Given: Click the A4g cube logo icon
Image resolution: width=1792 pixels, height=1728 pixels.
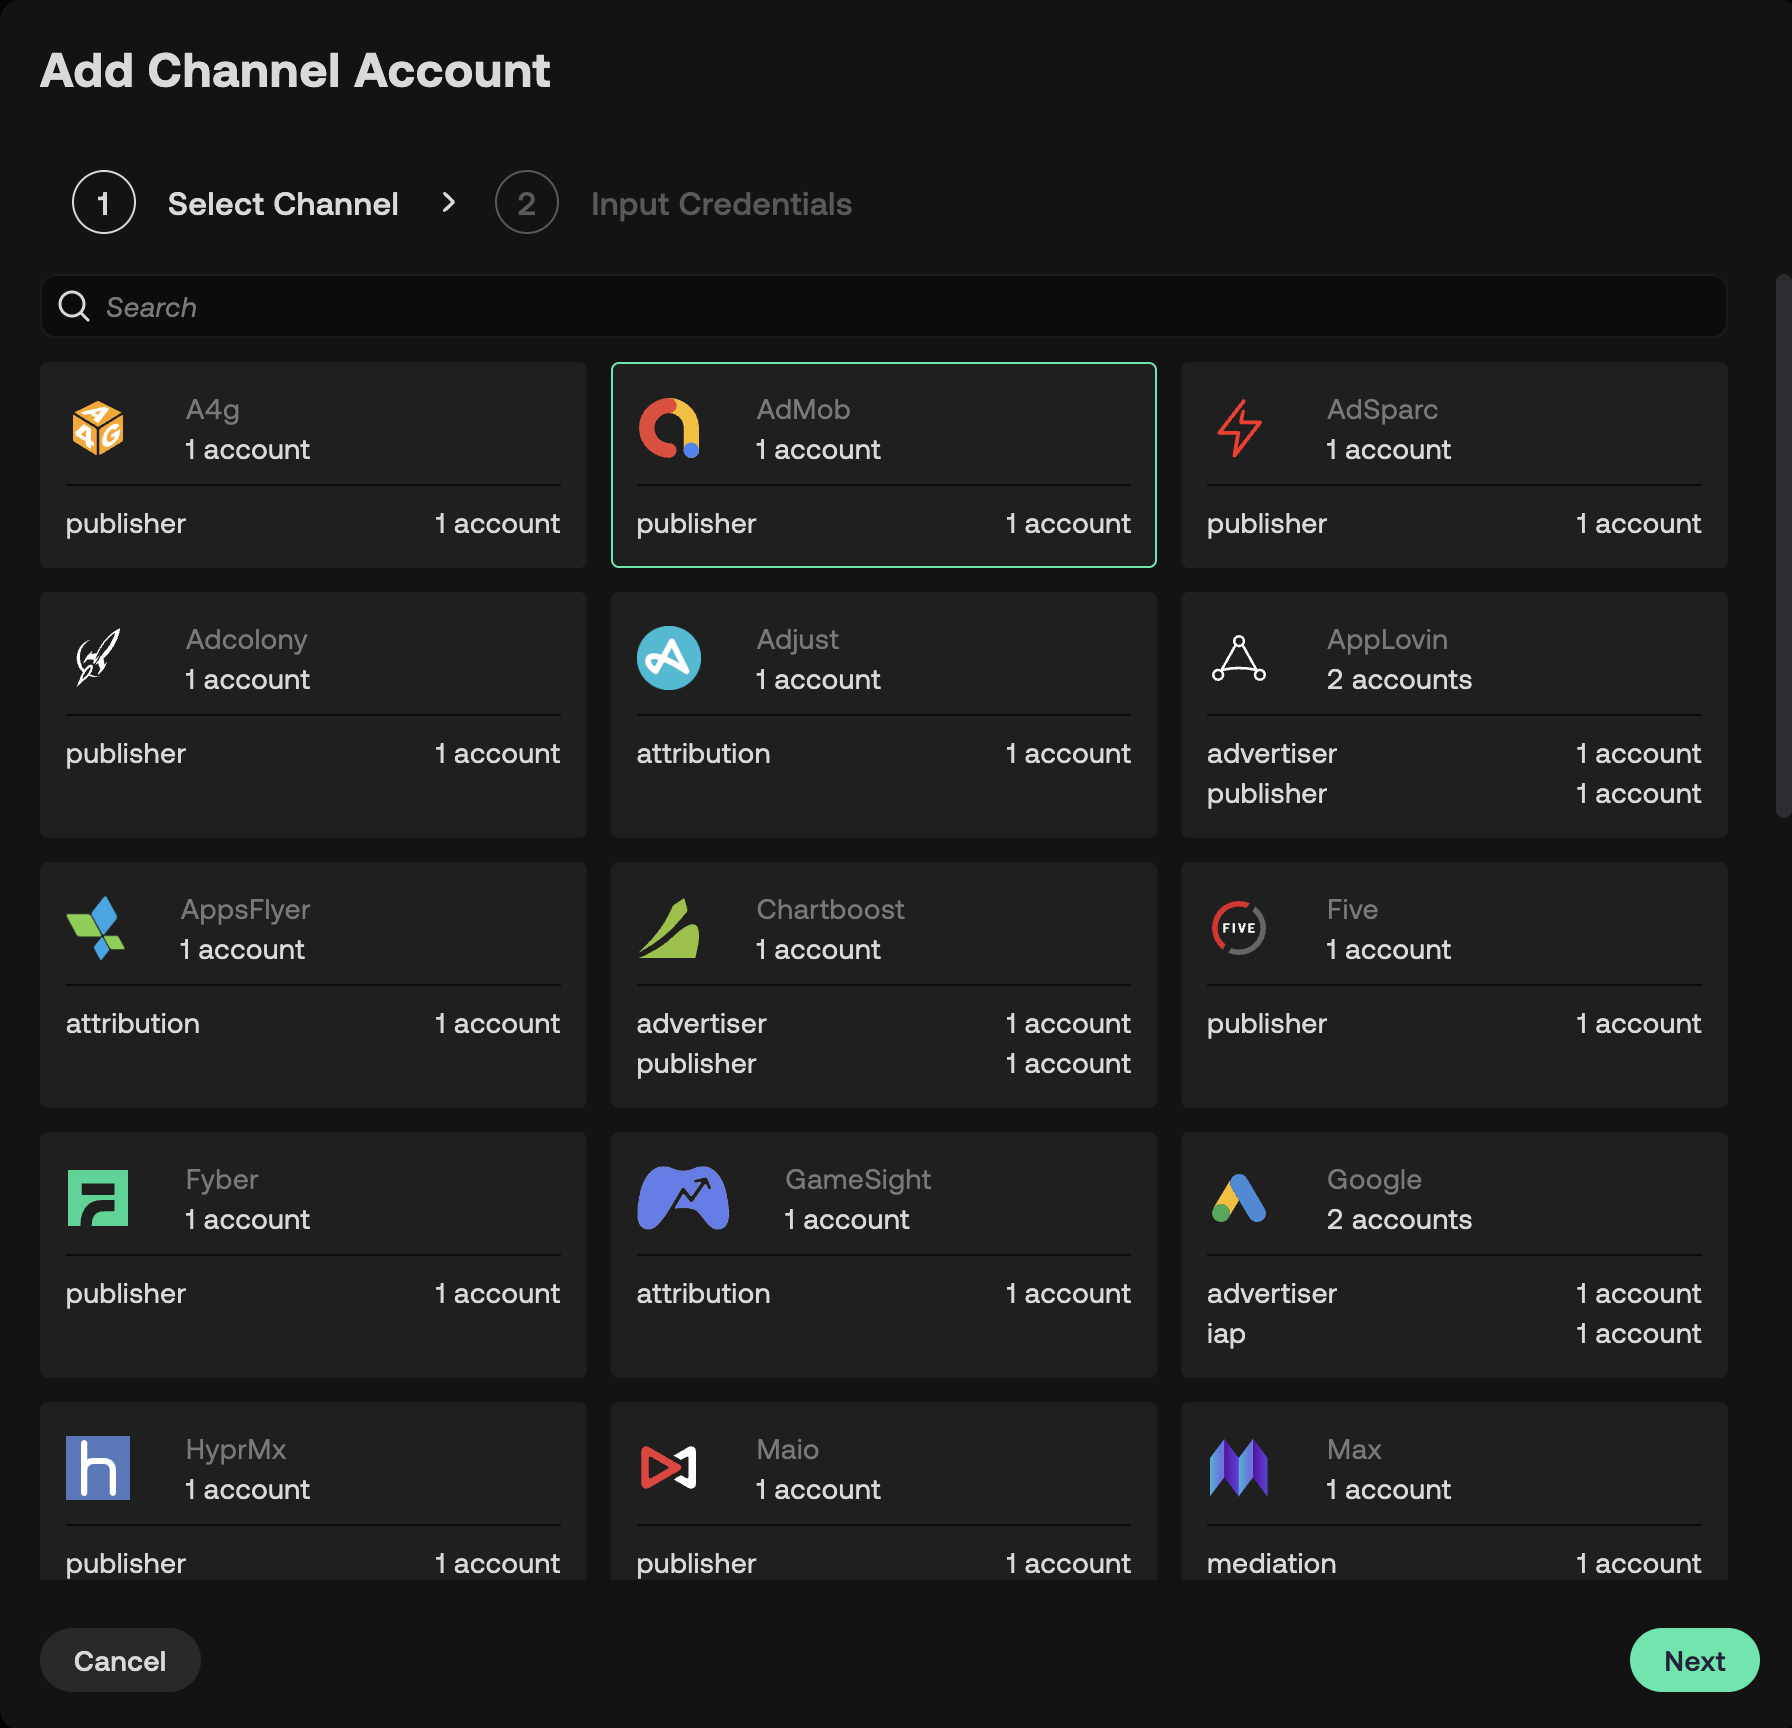Looking at the screenshot, I should (98, 428).
